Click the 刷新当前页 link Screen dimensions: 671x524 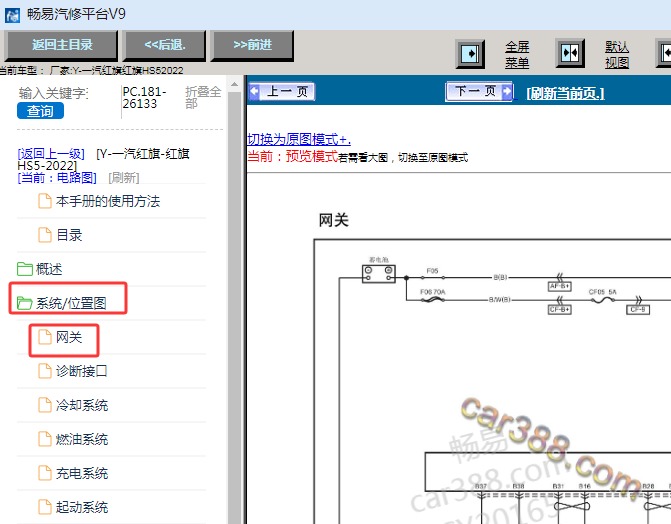pos(566,93)
